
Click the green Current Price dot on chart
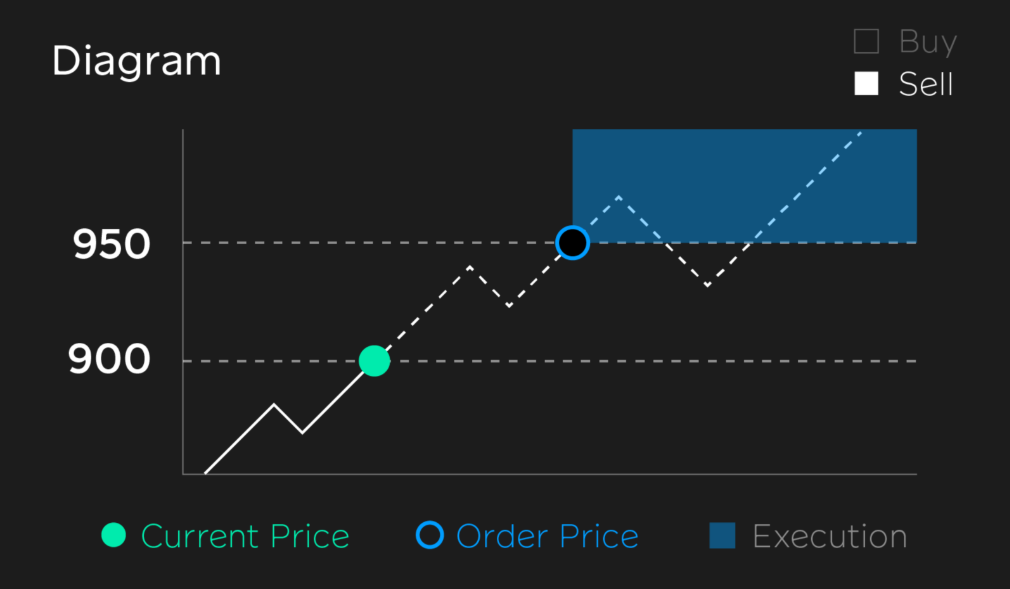click(374, 361)
